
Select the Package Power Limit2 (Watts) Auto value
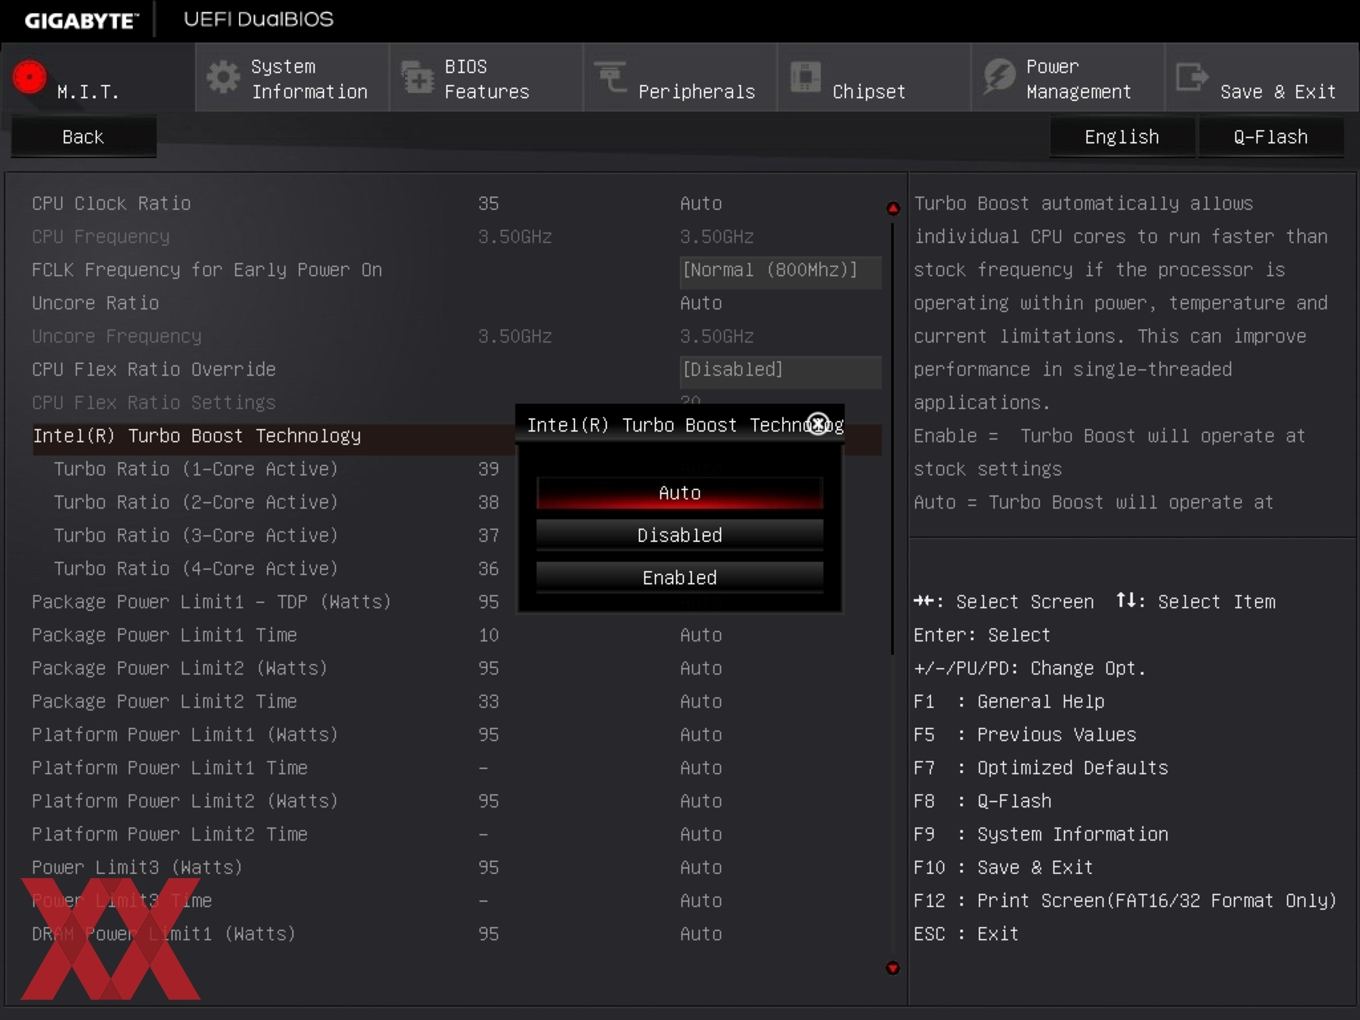point(701,668)
